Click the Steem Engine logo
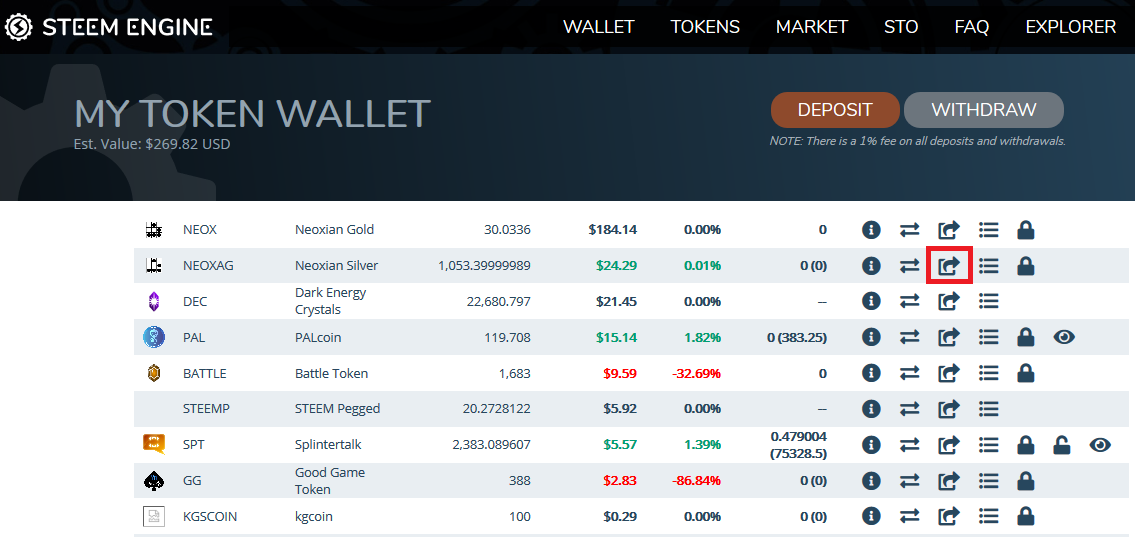Viewport: 1135px width, 537px height. tap(109, 28)
